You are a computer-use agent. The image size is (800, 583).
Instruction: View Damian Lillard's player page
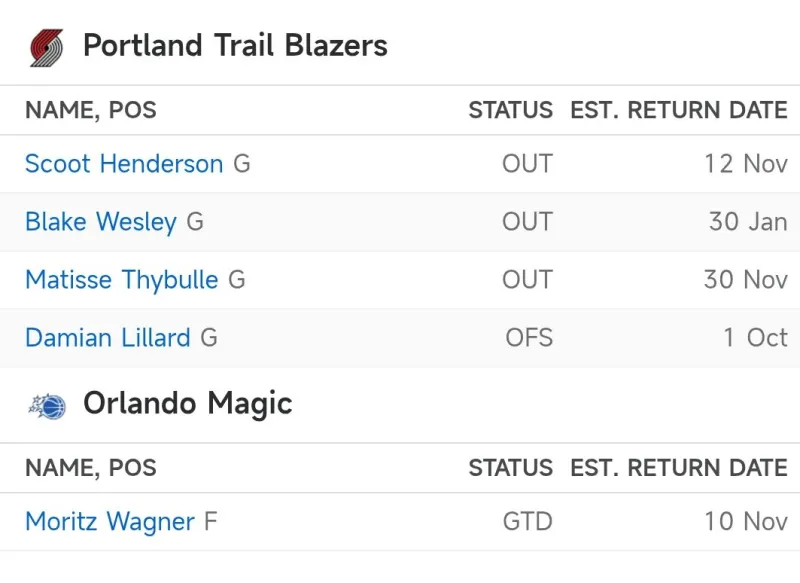(107, 338)
